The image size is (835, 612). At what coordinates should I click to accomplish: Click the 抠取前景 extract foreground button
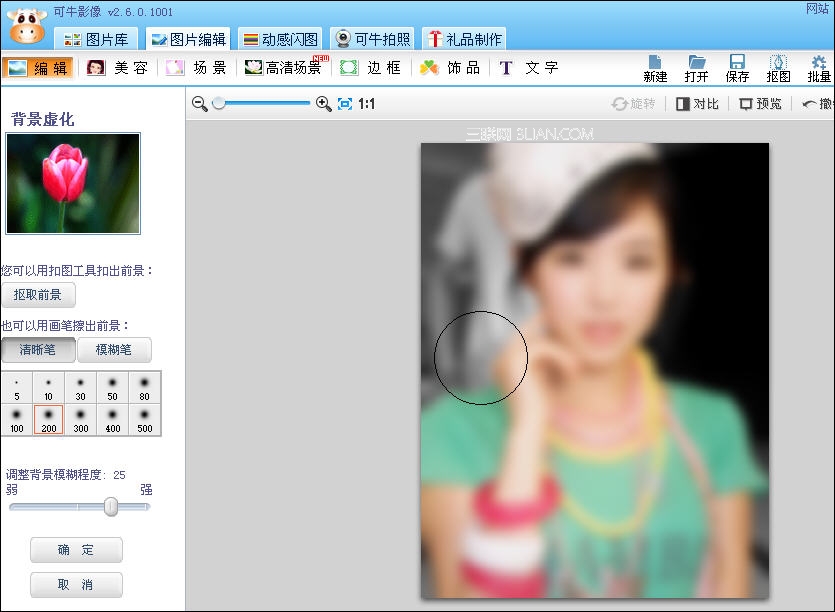[38, 295]
